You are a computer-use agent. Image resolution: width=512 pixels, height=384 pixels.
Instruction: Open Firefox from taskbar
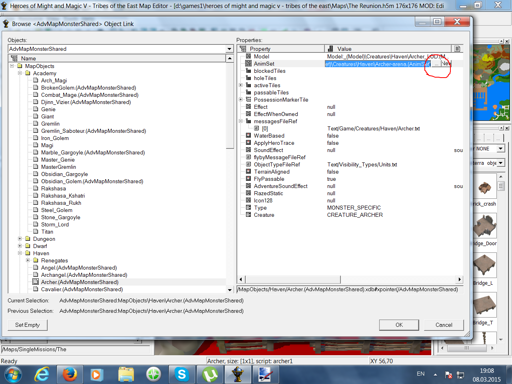tap(69, 375)
